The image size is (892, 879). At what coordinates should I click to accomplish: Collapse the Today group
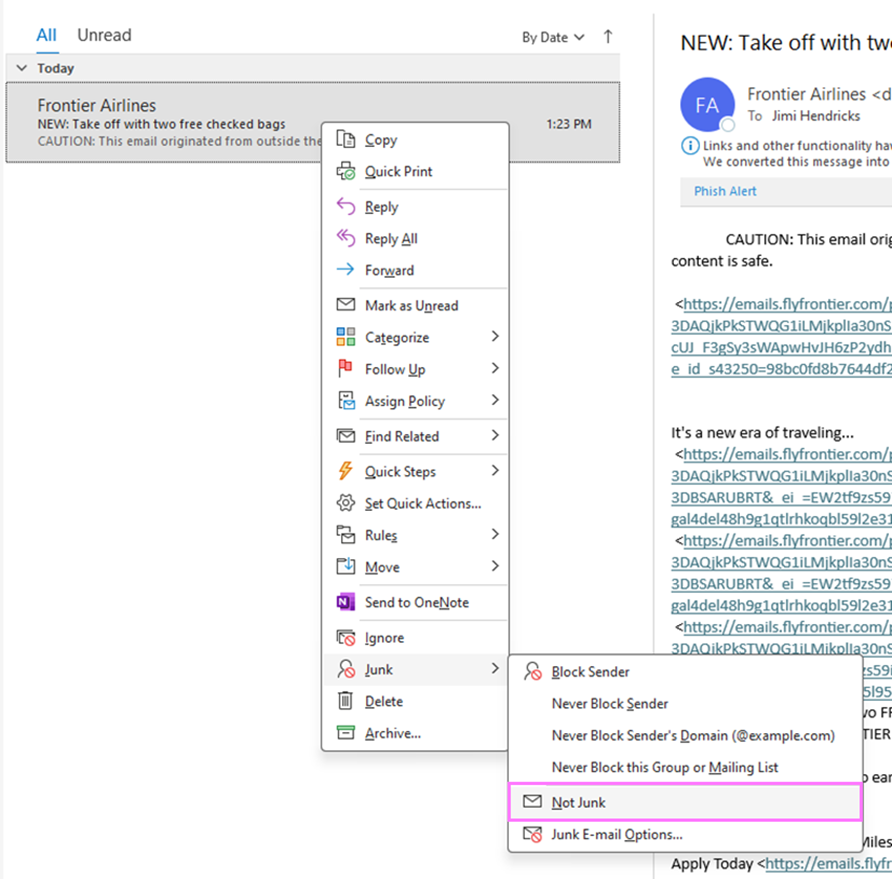click(x=22, y=68)
